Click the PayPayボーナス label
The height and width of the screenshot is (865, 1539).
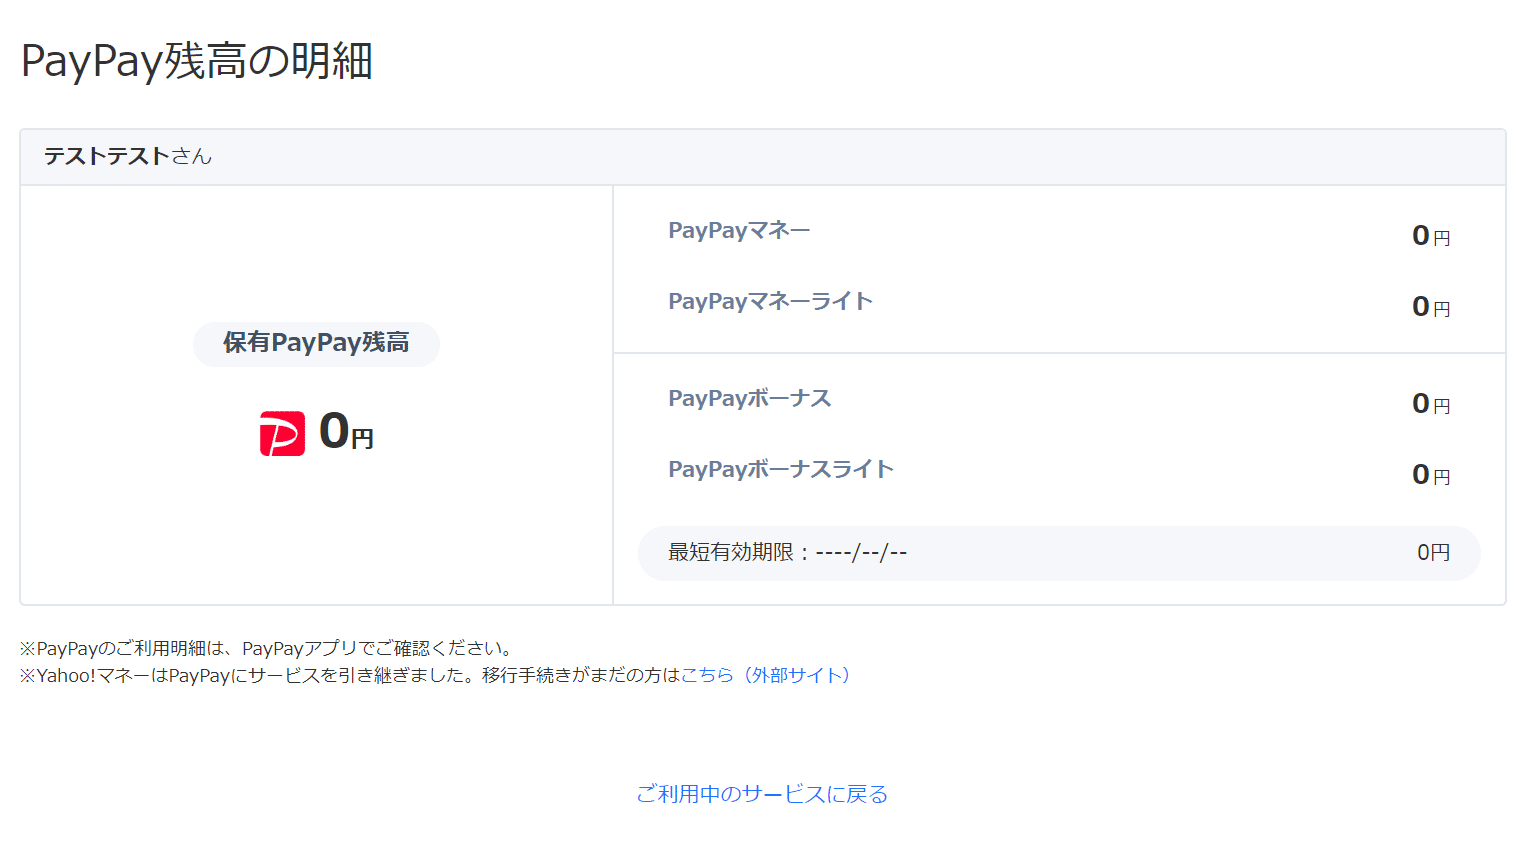[750, 398]
